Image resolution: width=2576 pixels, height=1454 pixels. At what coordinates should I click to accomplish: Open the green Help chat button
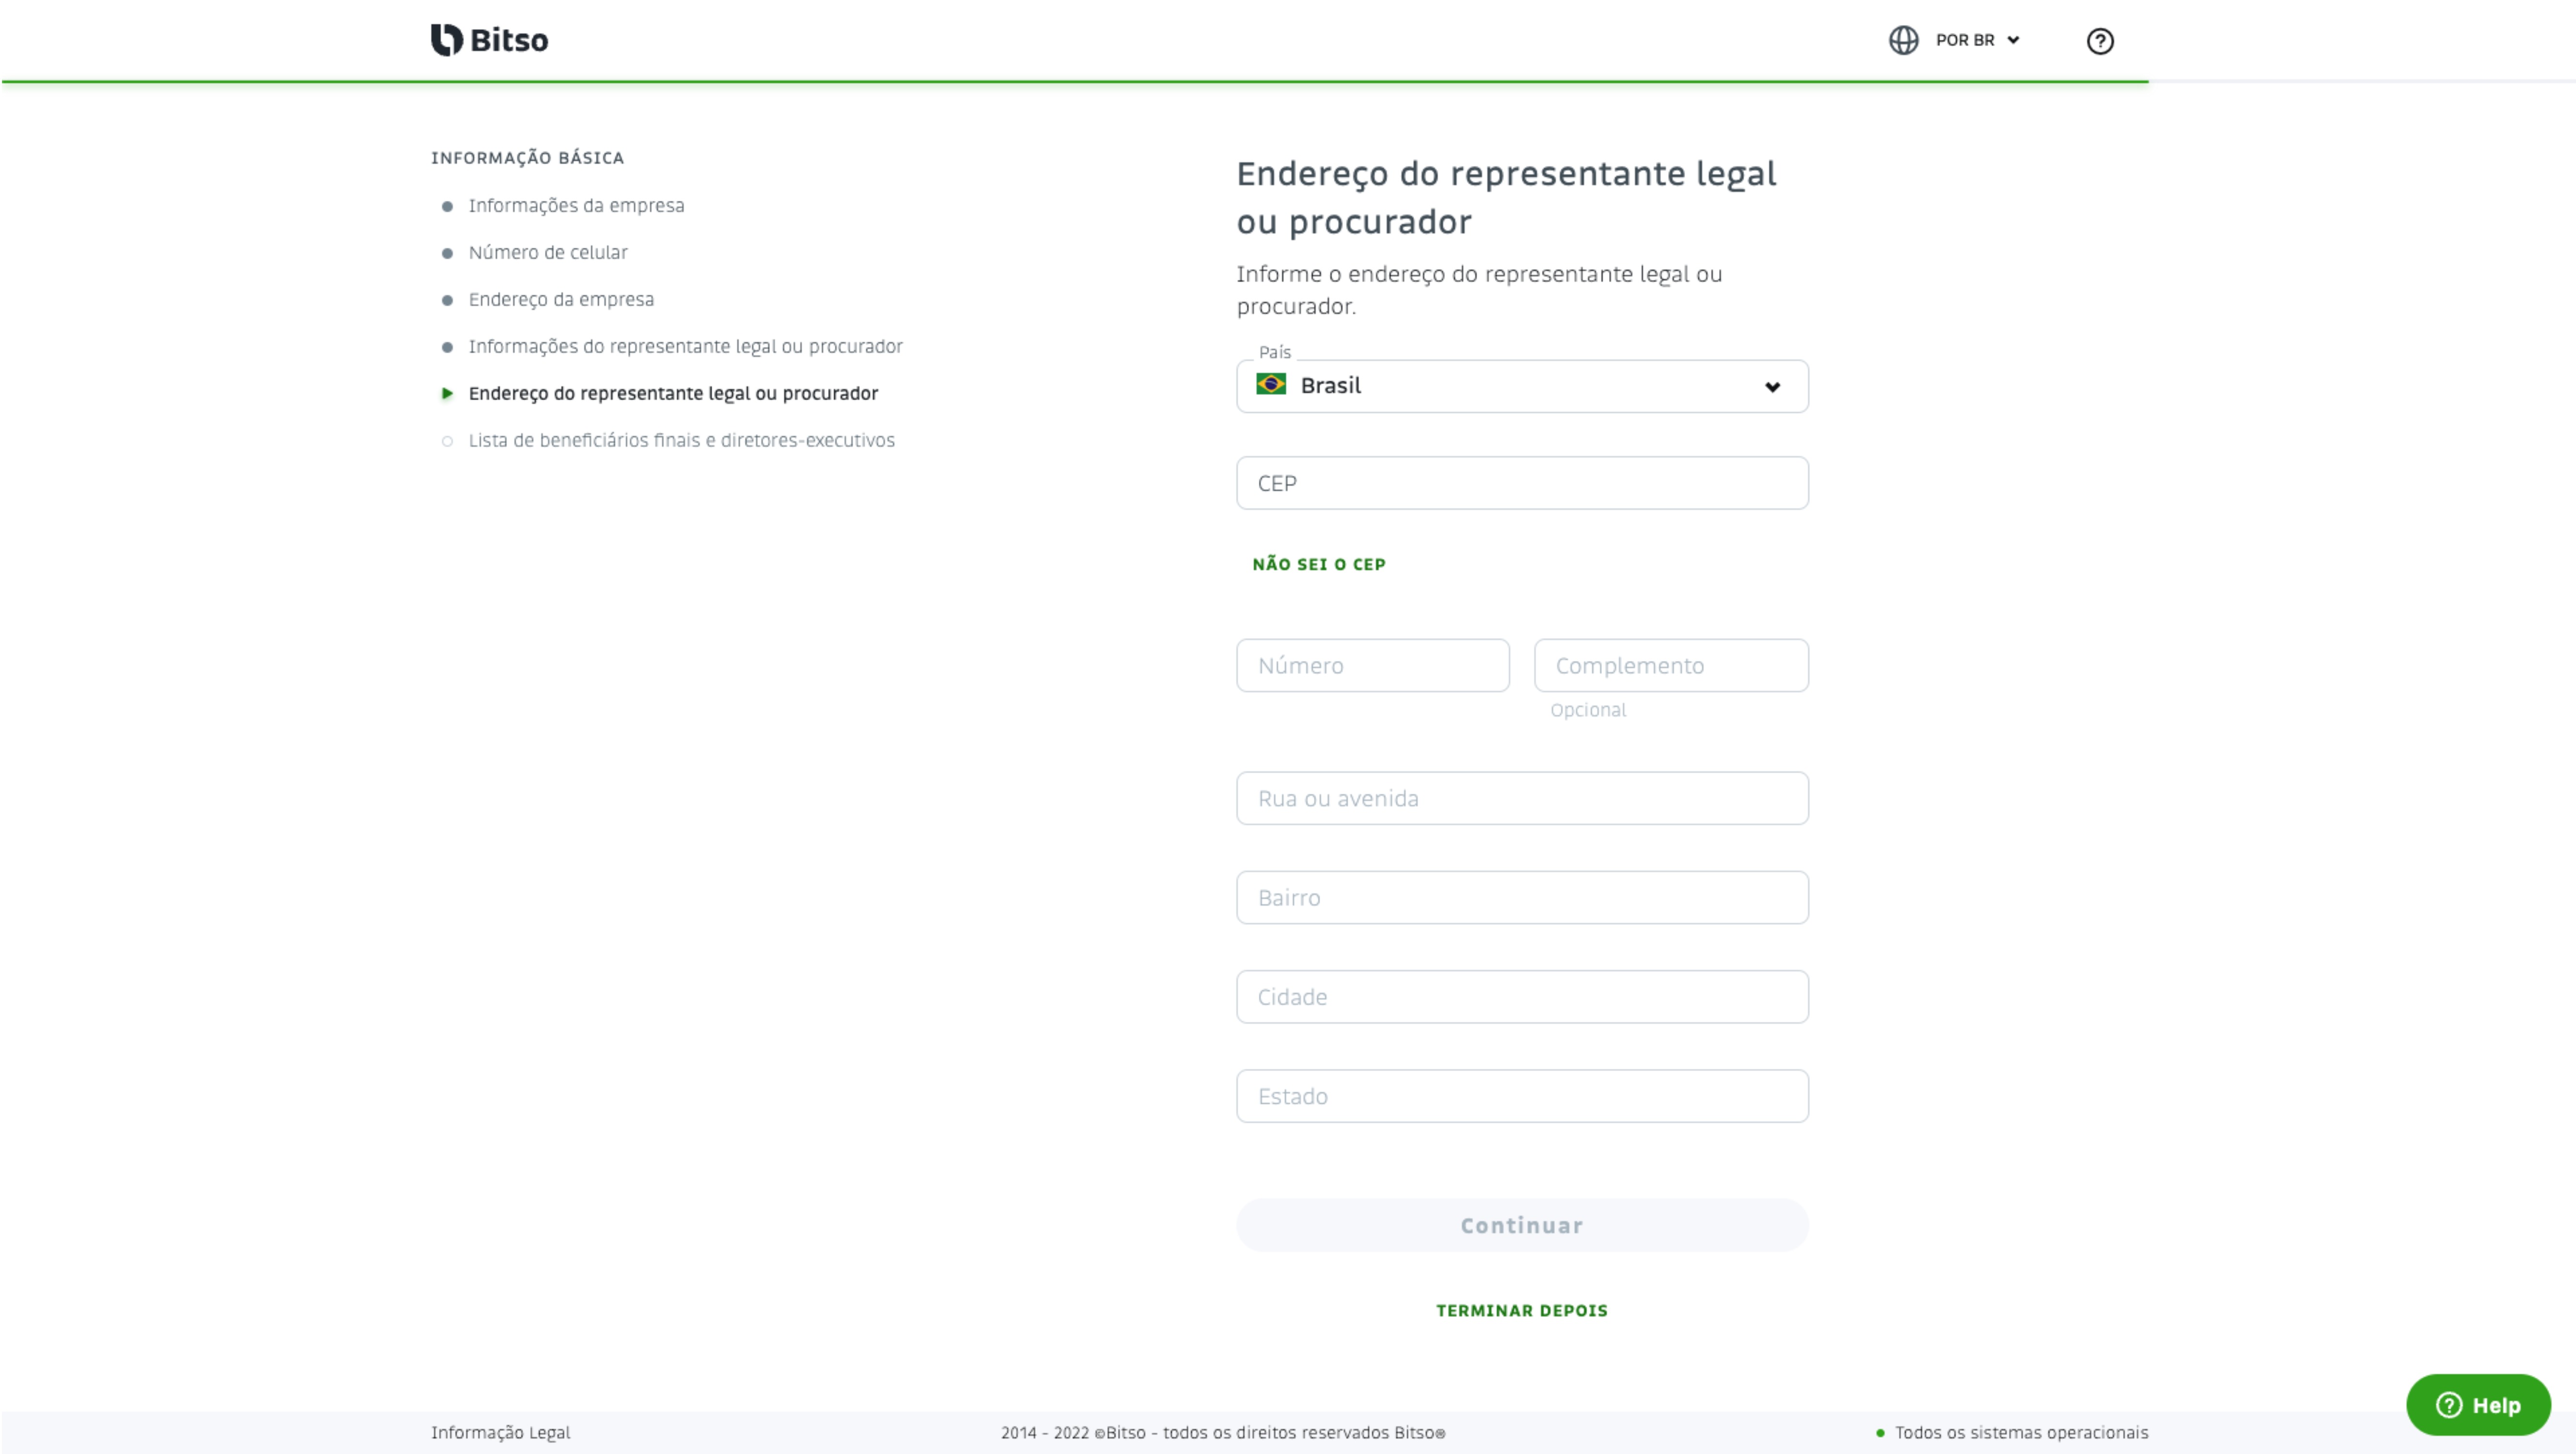2478,1405
